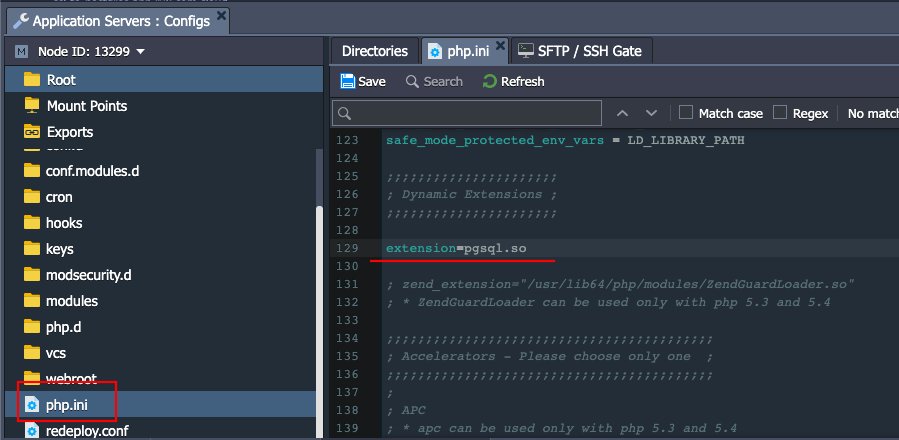Click the gear icon on php.ini tab
Screen dimensions: 899x440
pyautogui.click(x=435, y=51)
